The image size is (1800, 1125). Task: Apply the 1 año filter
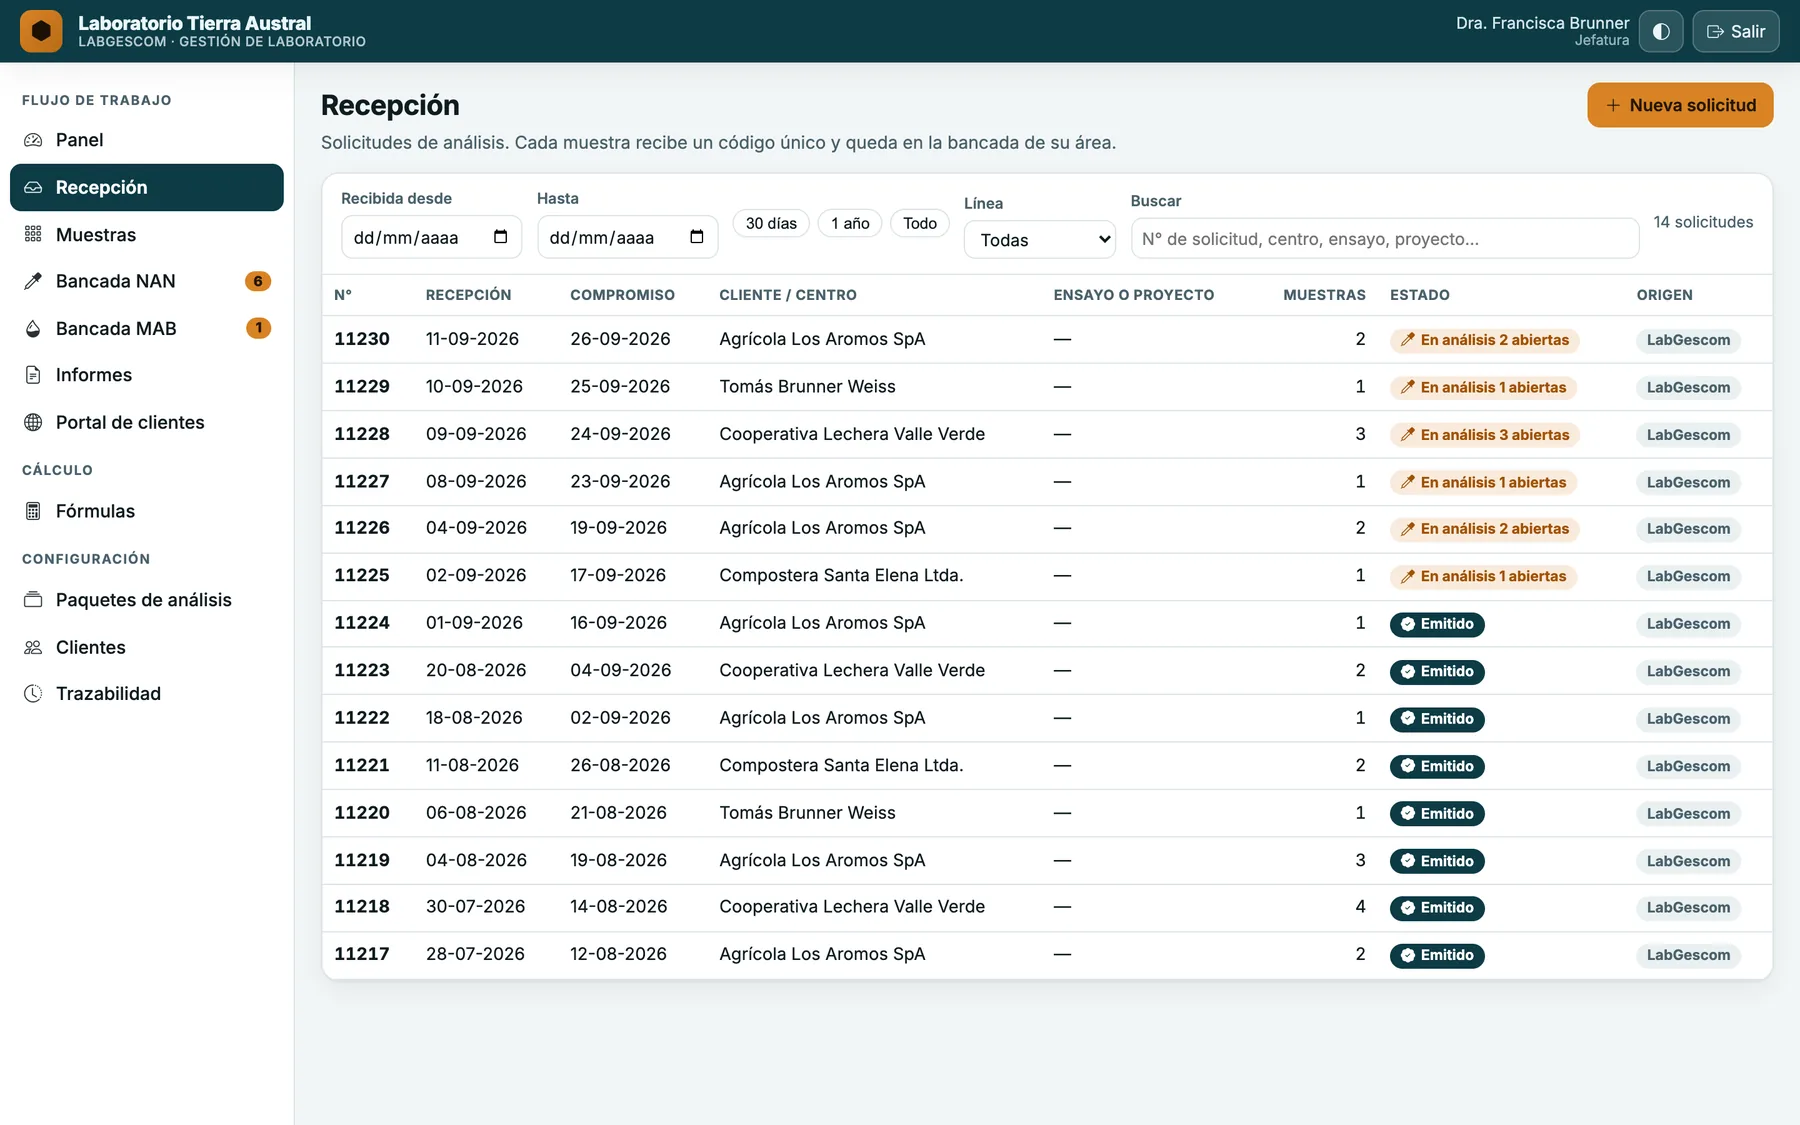(850, 223)
